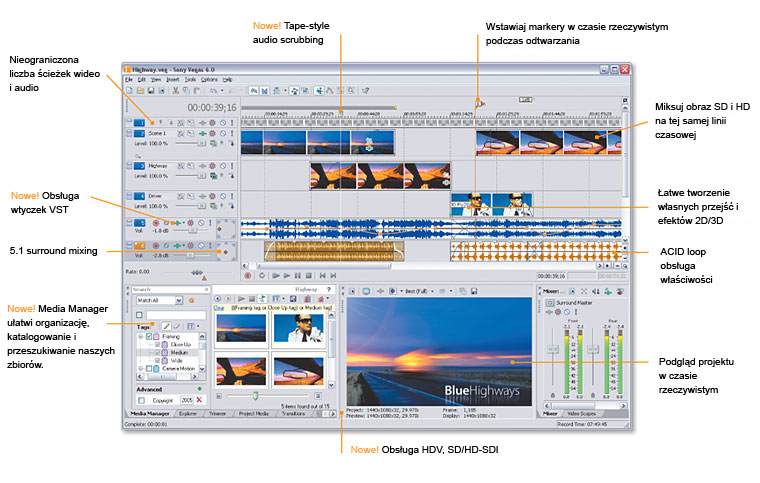Click the Paste icon in main toolbar
760x483 pixels.
pyautogui.click(x=197, y=91)
